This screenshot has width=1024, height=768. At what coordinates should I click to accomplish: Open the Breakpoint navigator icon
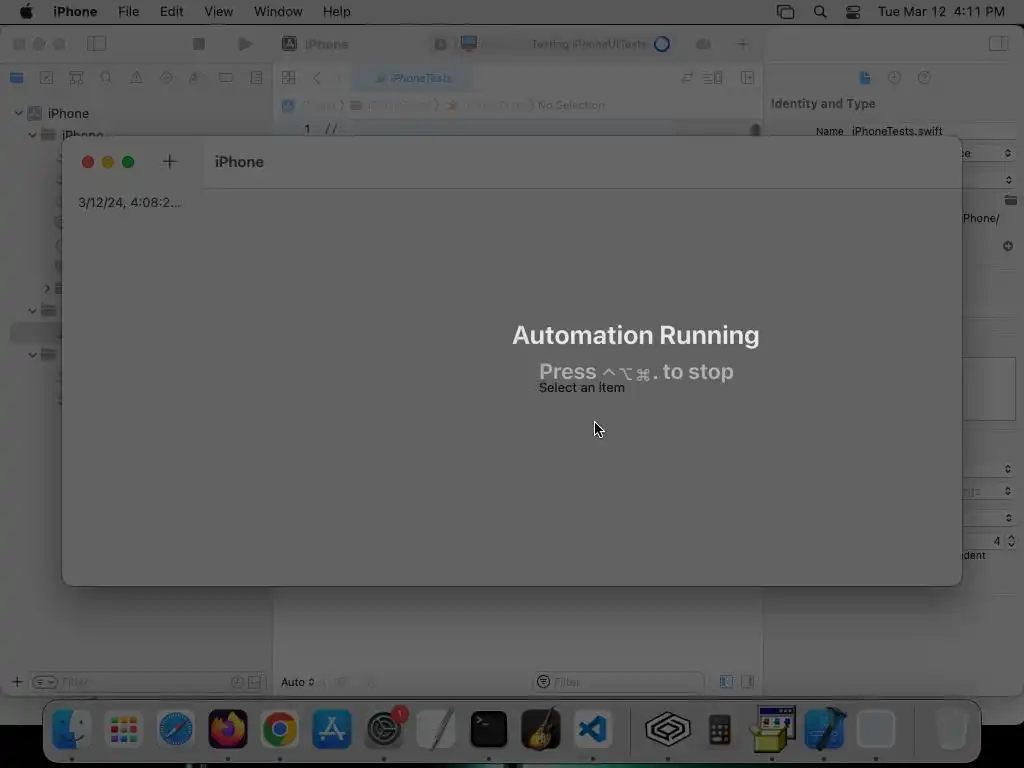[226, 78]
